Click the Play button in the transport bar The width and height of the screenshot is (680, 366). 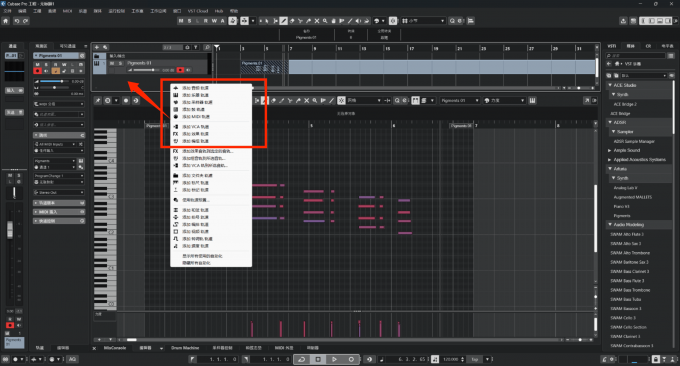click(334, 359)
